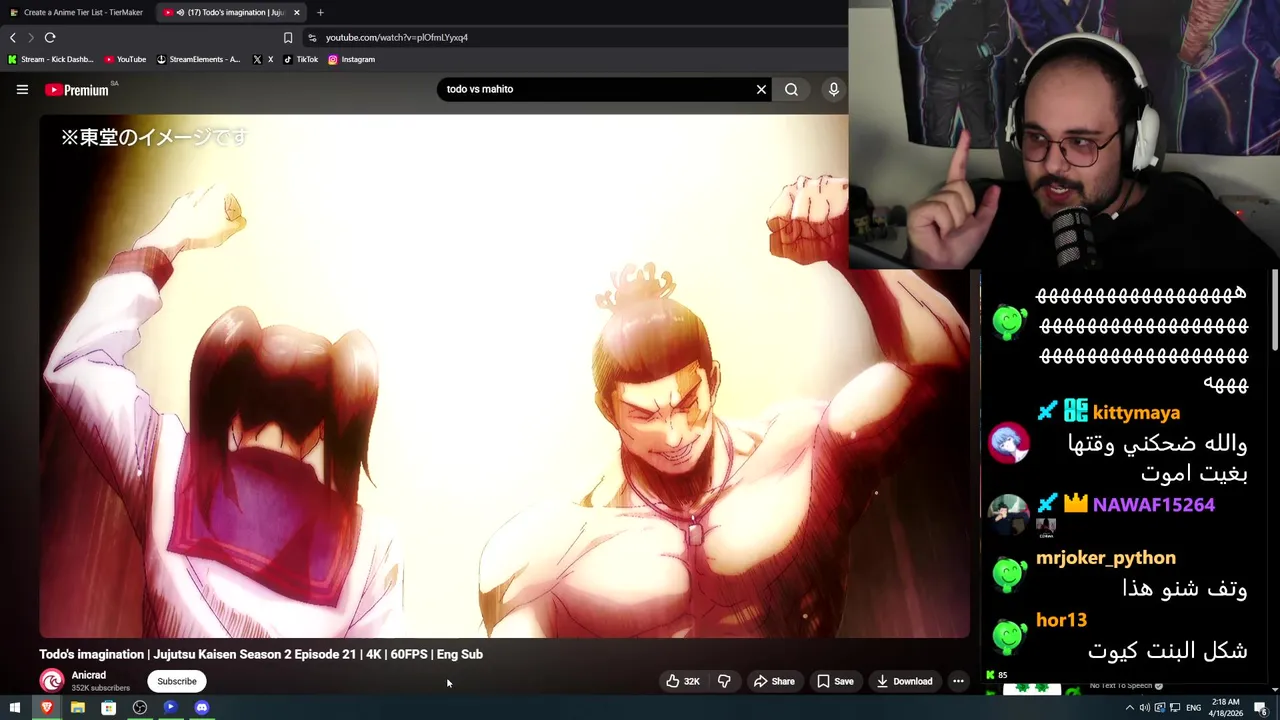Click the chat overlay scrollbar
1280x720 pixels.
pyautogui.click(x=1275, y=310)
